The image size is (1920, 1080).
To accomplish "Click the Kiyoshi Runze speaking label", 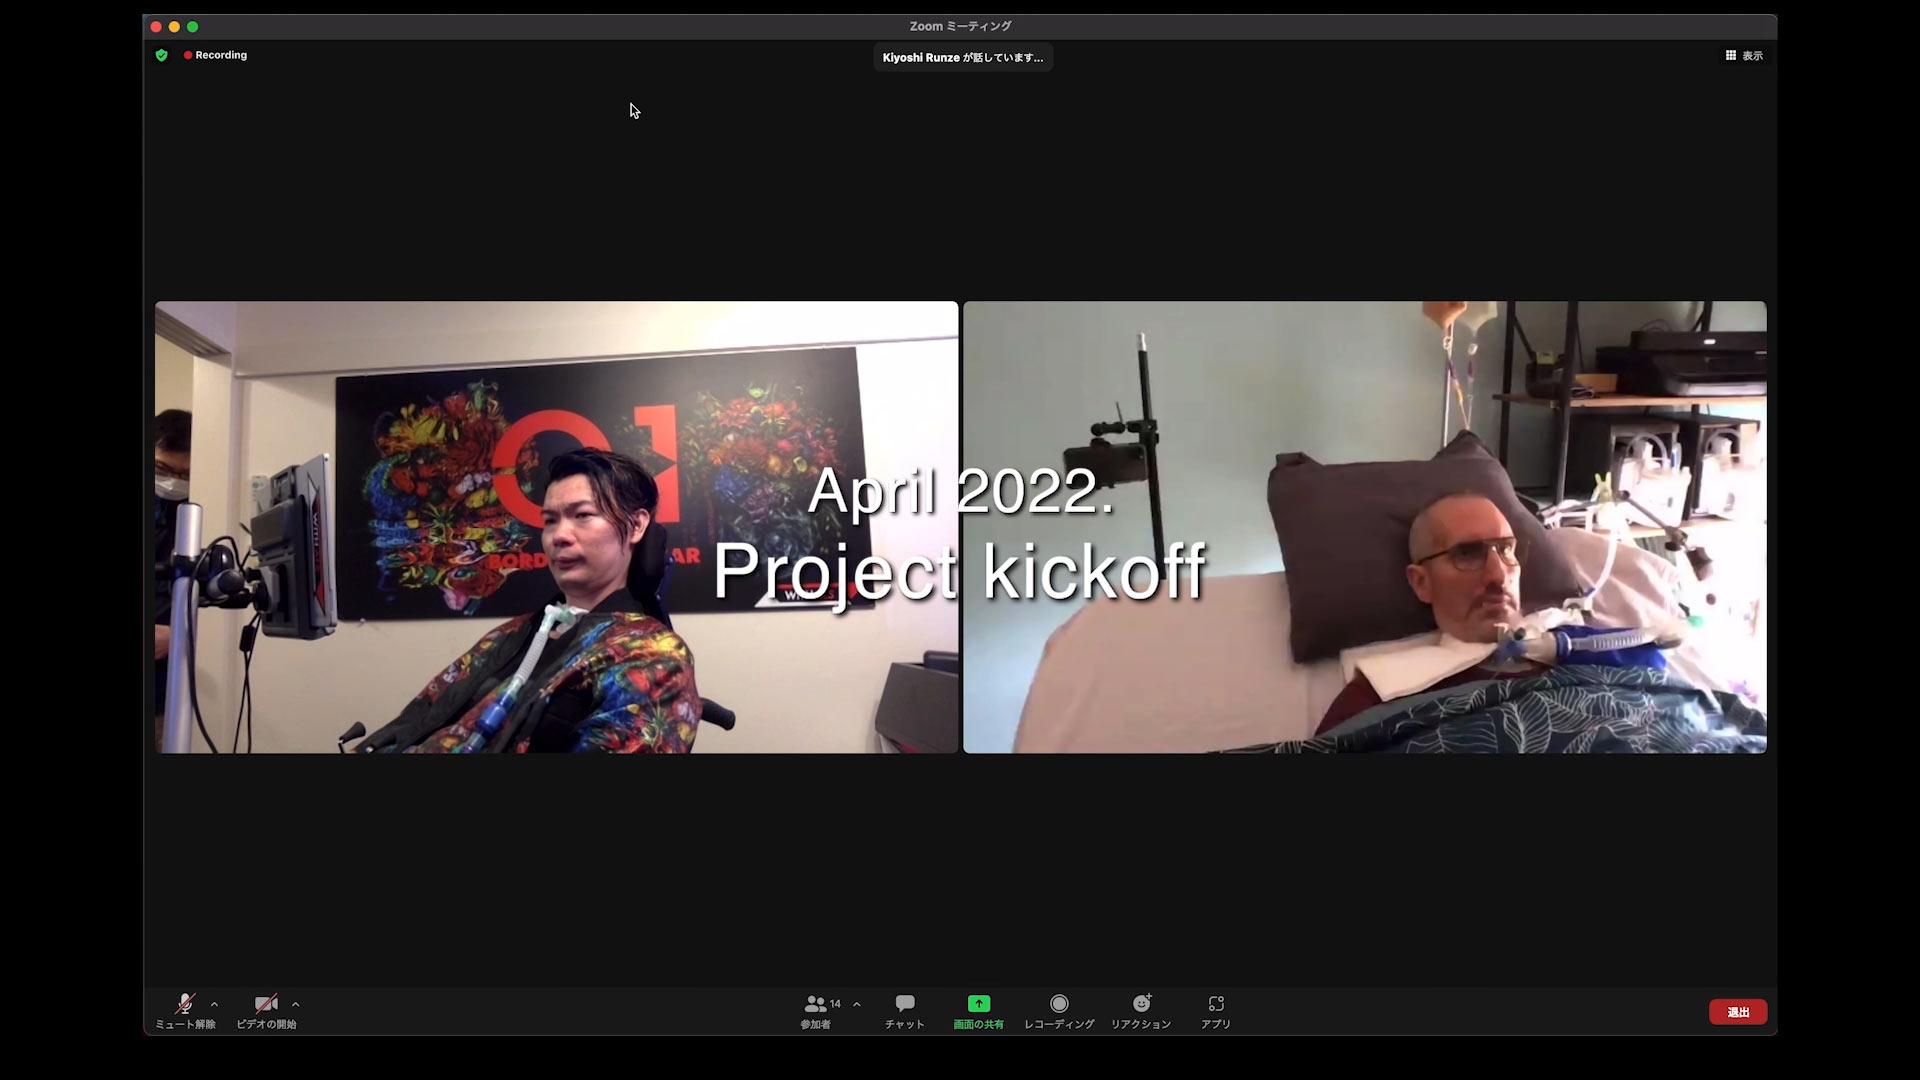I will 962,58.
